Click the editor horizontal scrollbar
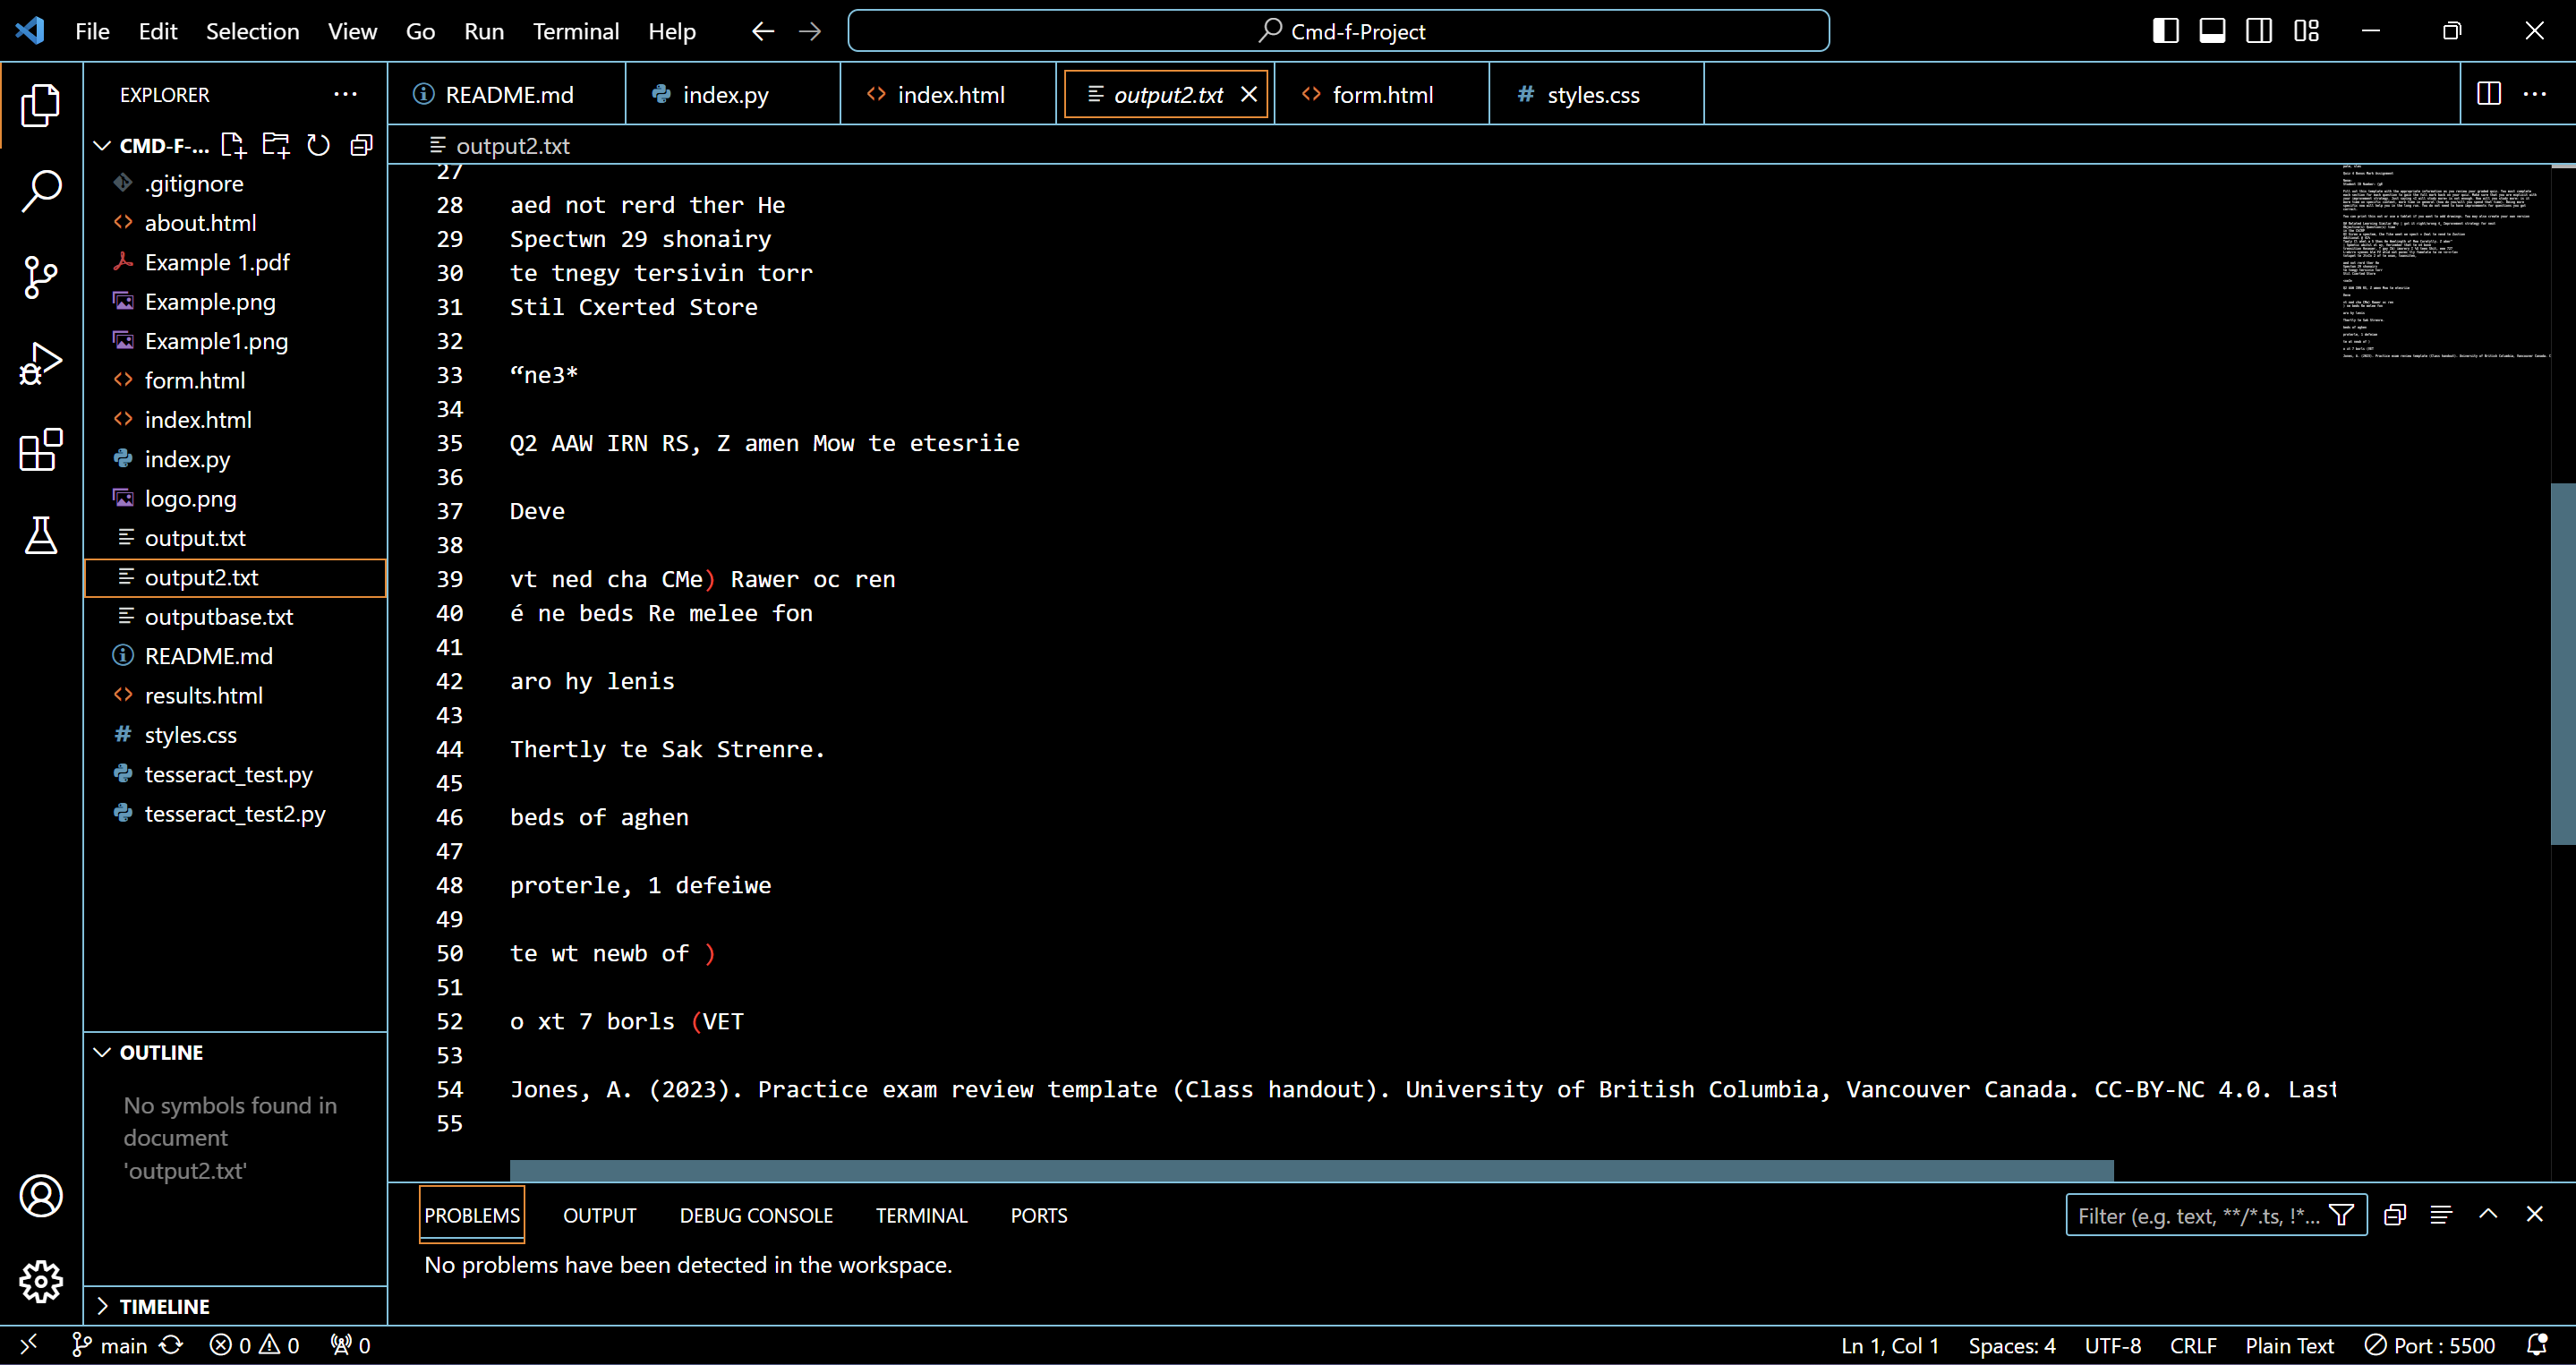 point(1310,1169)
